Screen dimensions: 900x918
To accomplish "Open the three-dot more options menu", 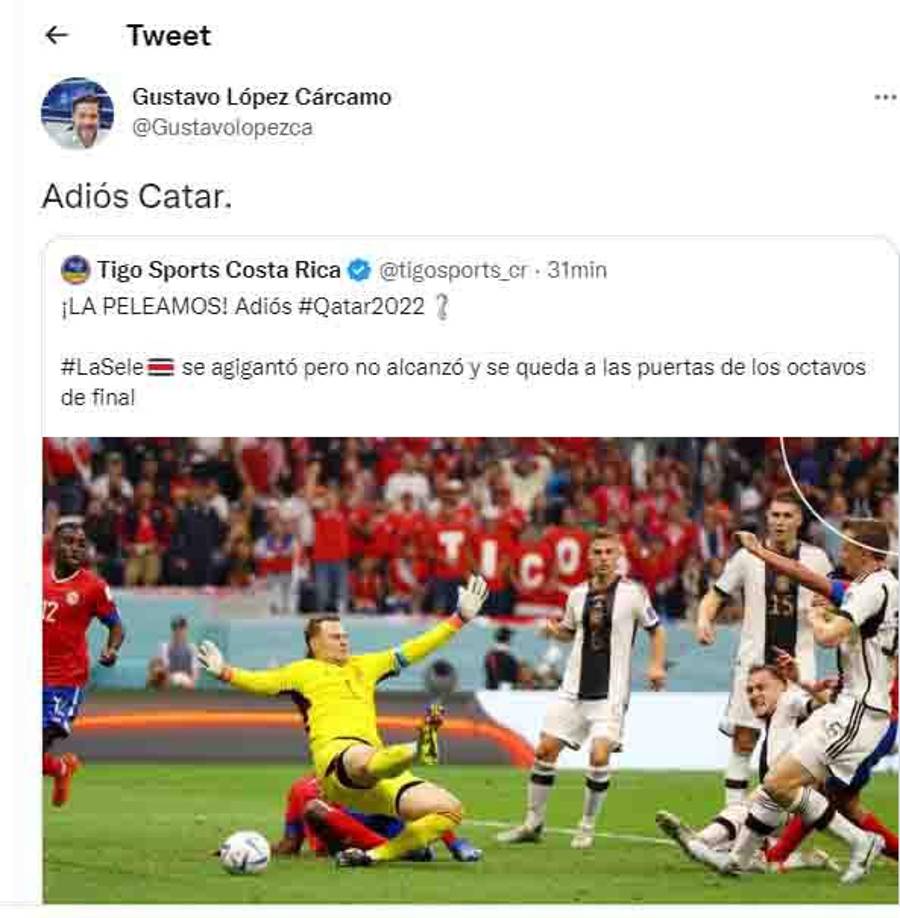I will [x=885, y=97].
